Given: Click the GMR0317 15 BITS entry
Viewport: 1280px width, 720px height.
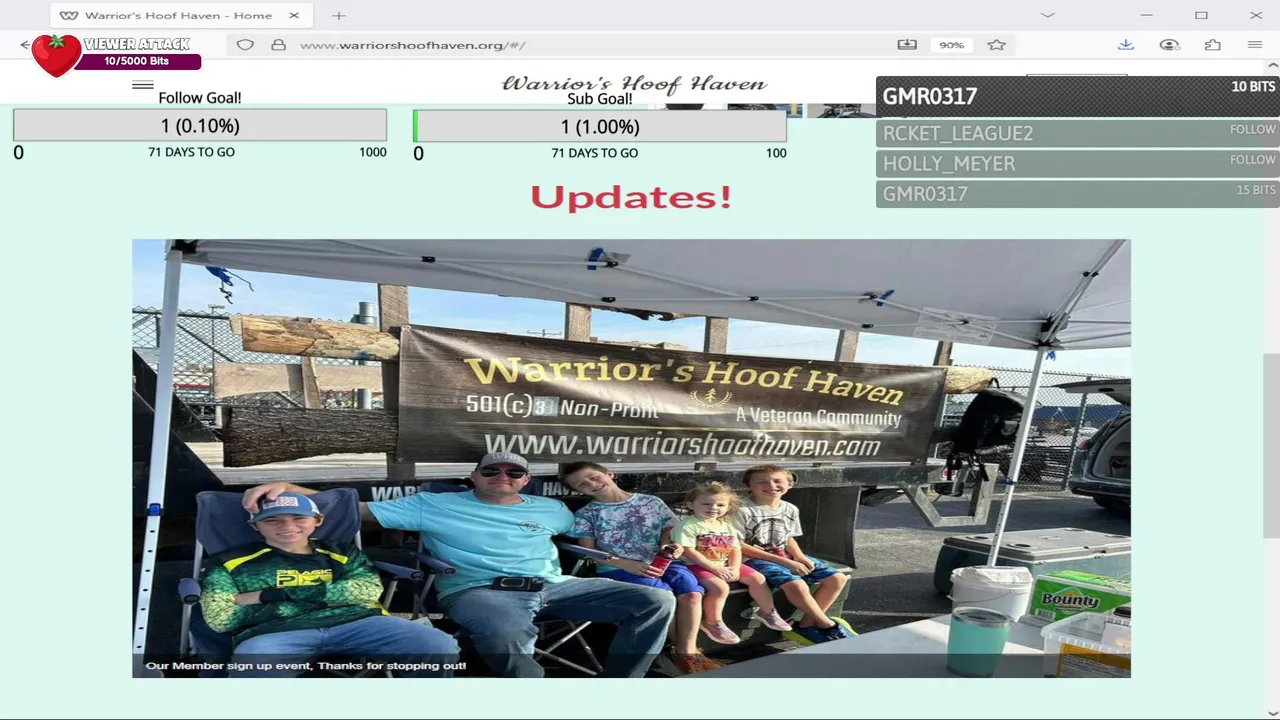Looking at the screenshot, I should coord(1078,193).
